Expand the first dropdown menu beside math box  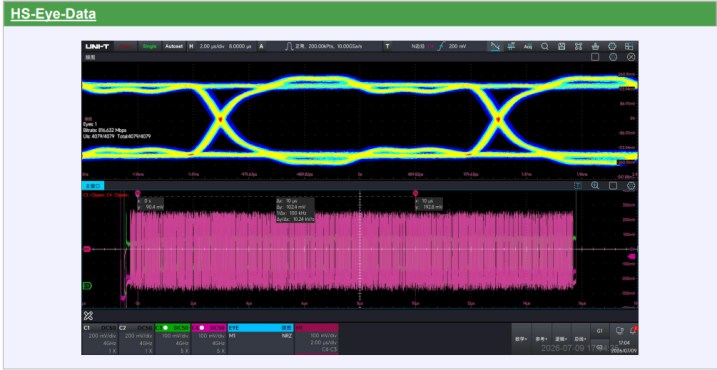(x=521, y=339)
